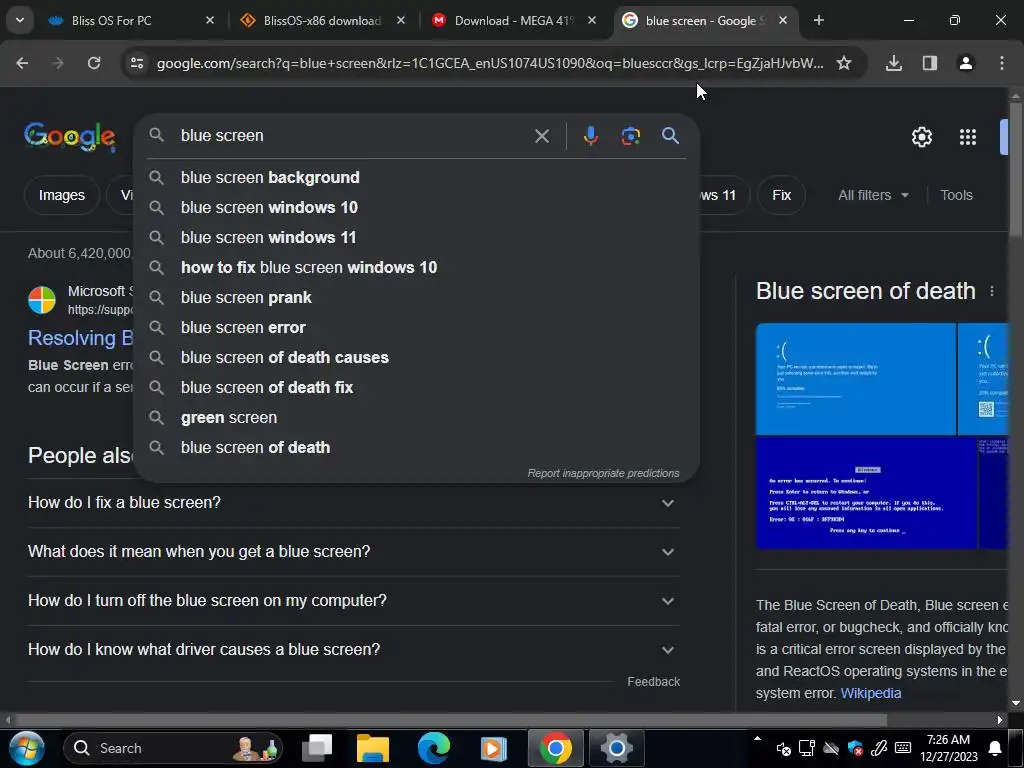Select suggestion blue screen of death causes
1024x768 pixels.
pyautogui.click(x=417, y=358)
